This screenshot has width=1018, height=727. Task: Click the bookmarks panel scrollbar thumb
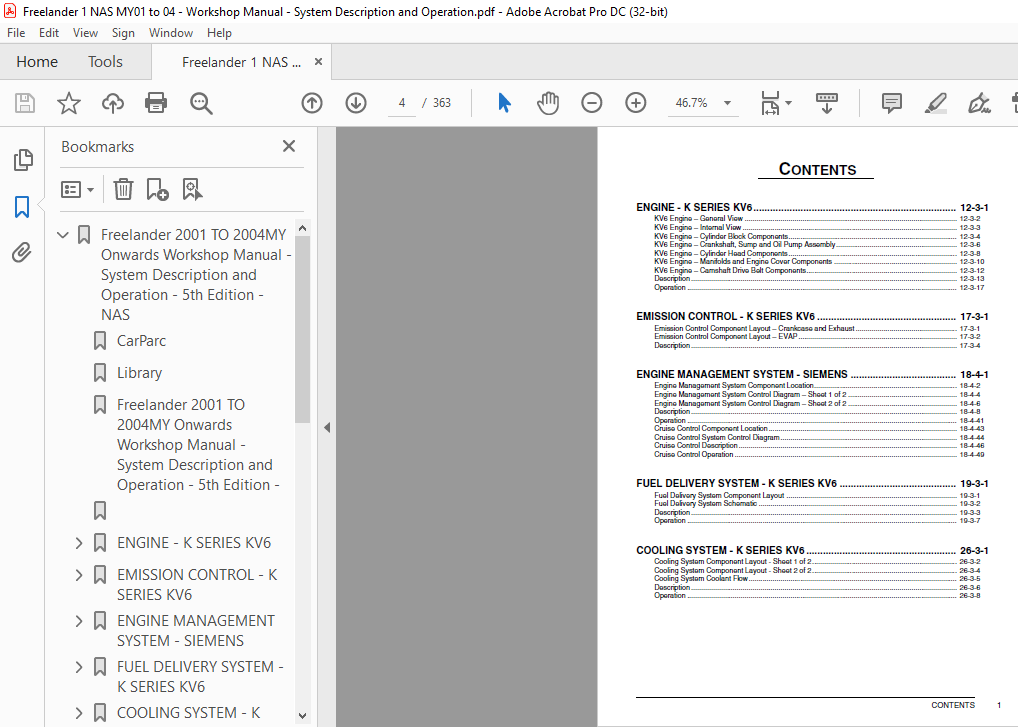click(x=302, y=328)
